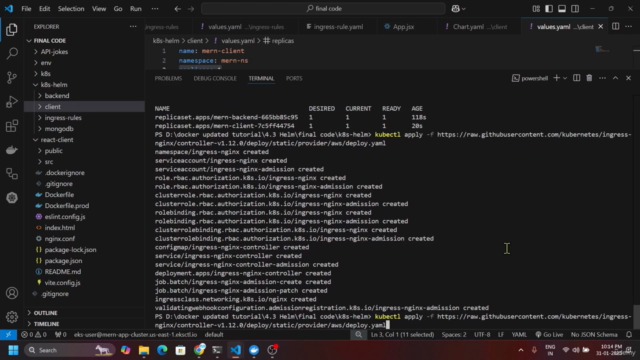Image resolution: width=640 pixels, height=360 pixels.
Task: Click the Explorer more actions ellipsis
Action: [133, 27]
